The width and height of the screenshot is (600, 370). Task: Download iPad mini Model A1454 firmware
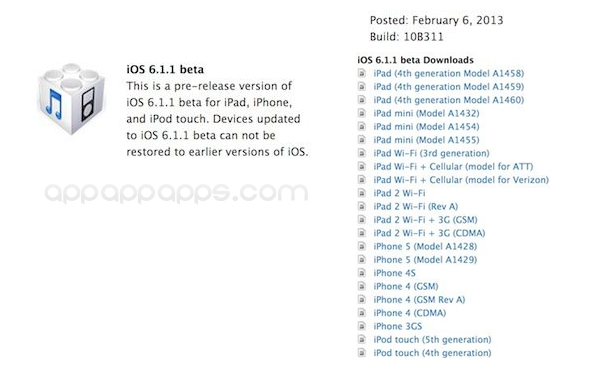click(x=426, y=127)
